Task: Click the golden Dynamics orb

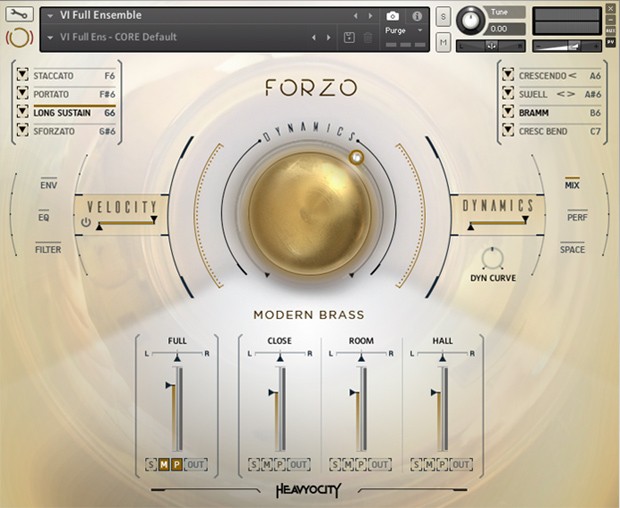Action: (x=310, y=213)
